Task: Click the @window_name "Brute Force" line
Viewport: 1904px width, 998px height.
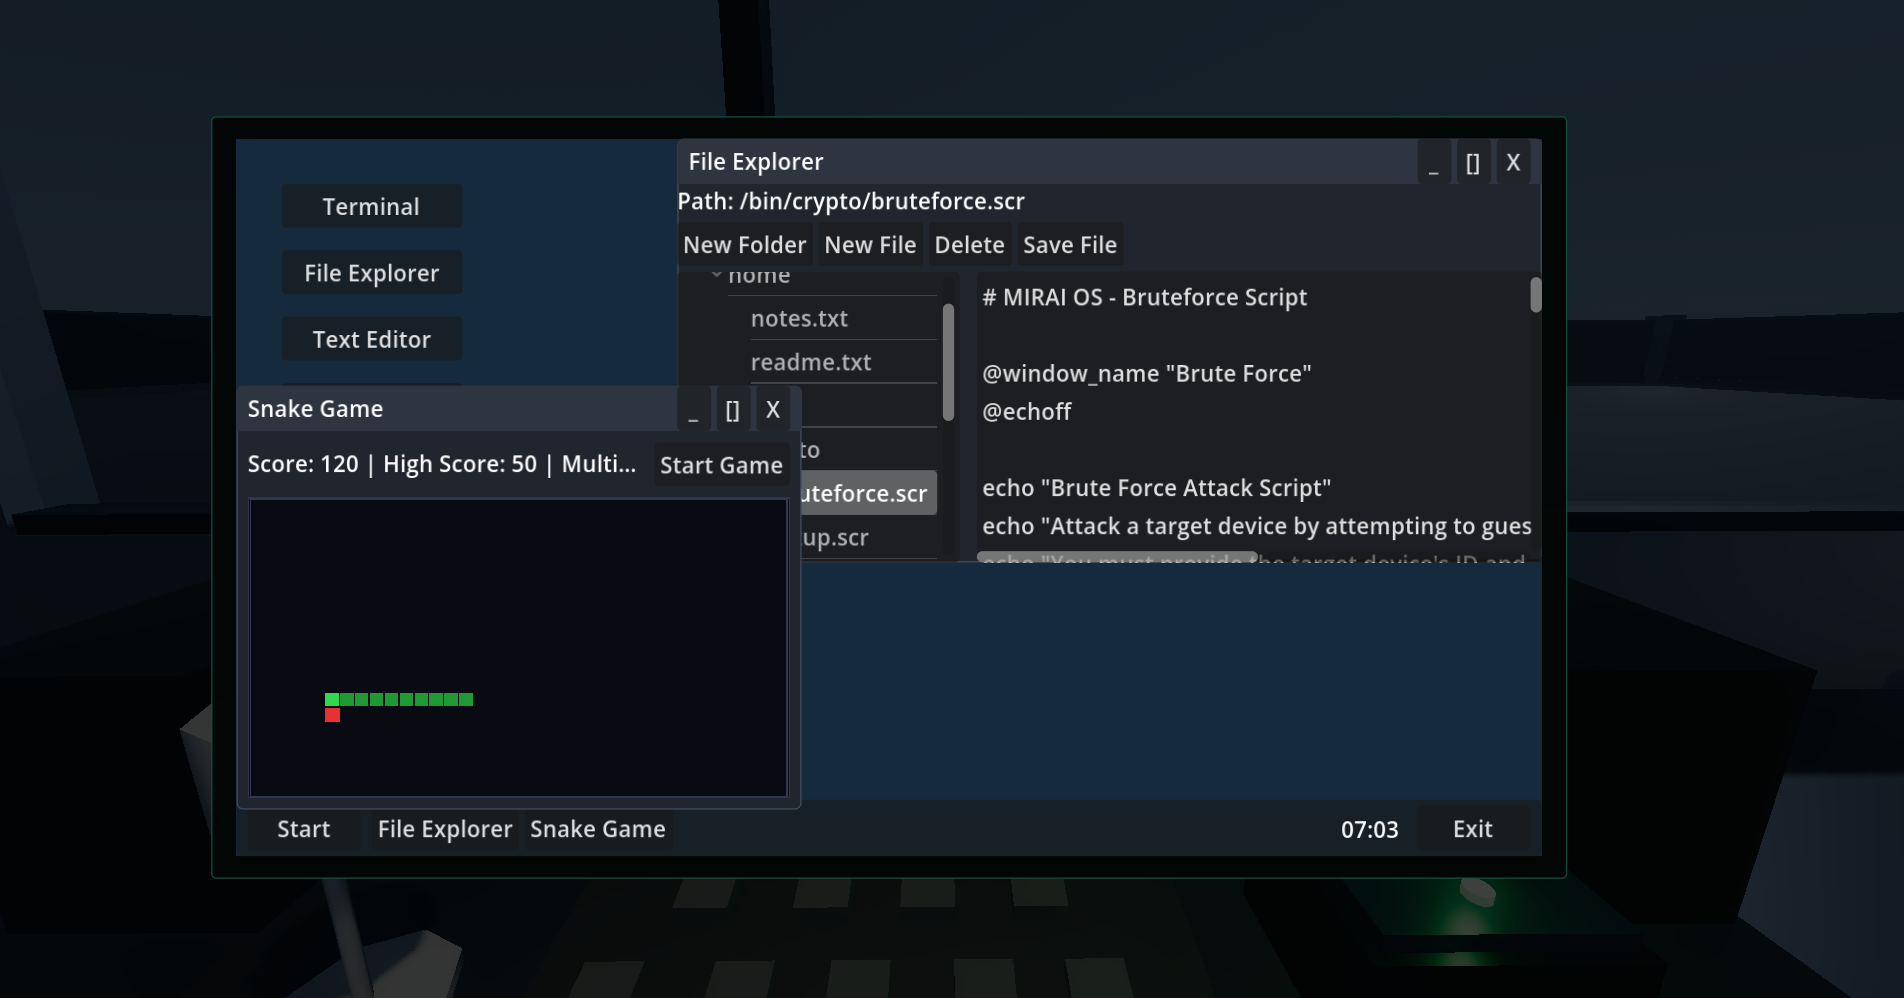Action: click(x=1146, y=374)
